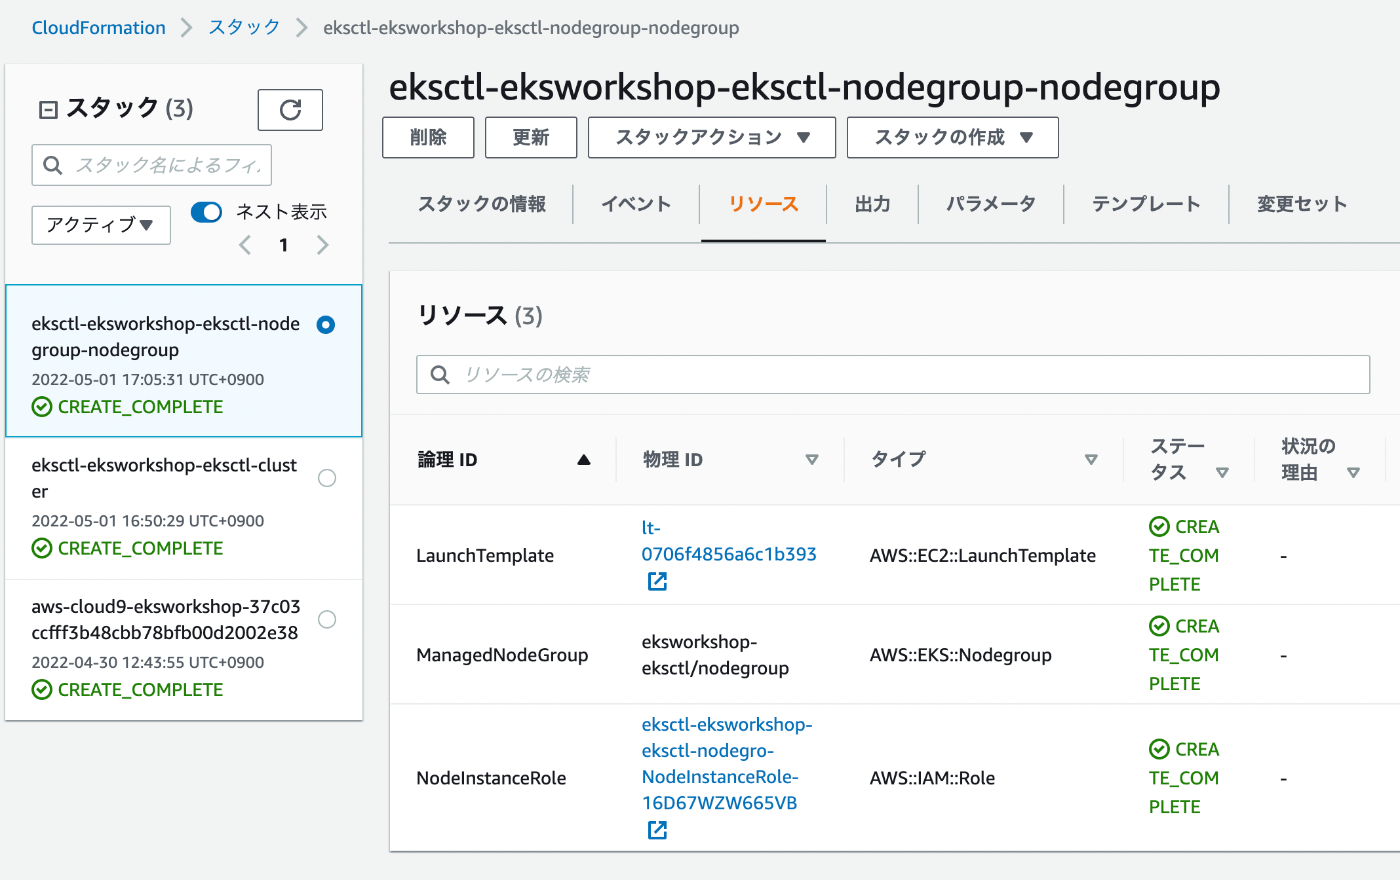Switch to the テンプレート tab
The image size is (1400, 880).
coord(1146,204)
